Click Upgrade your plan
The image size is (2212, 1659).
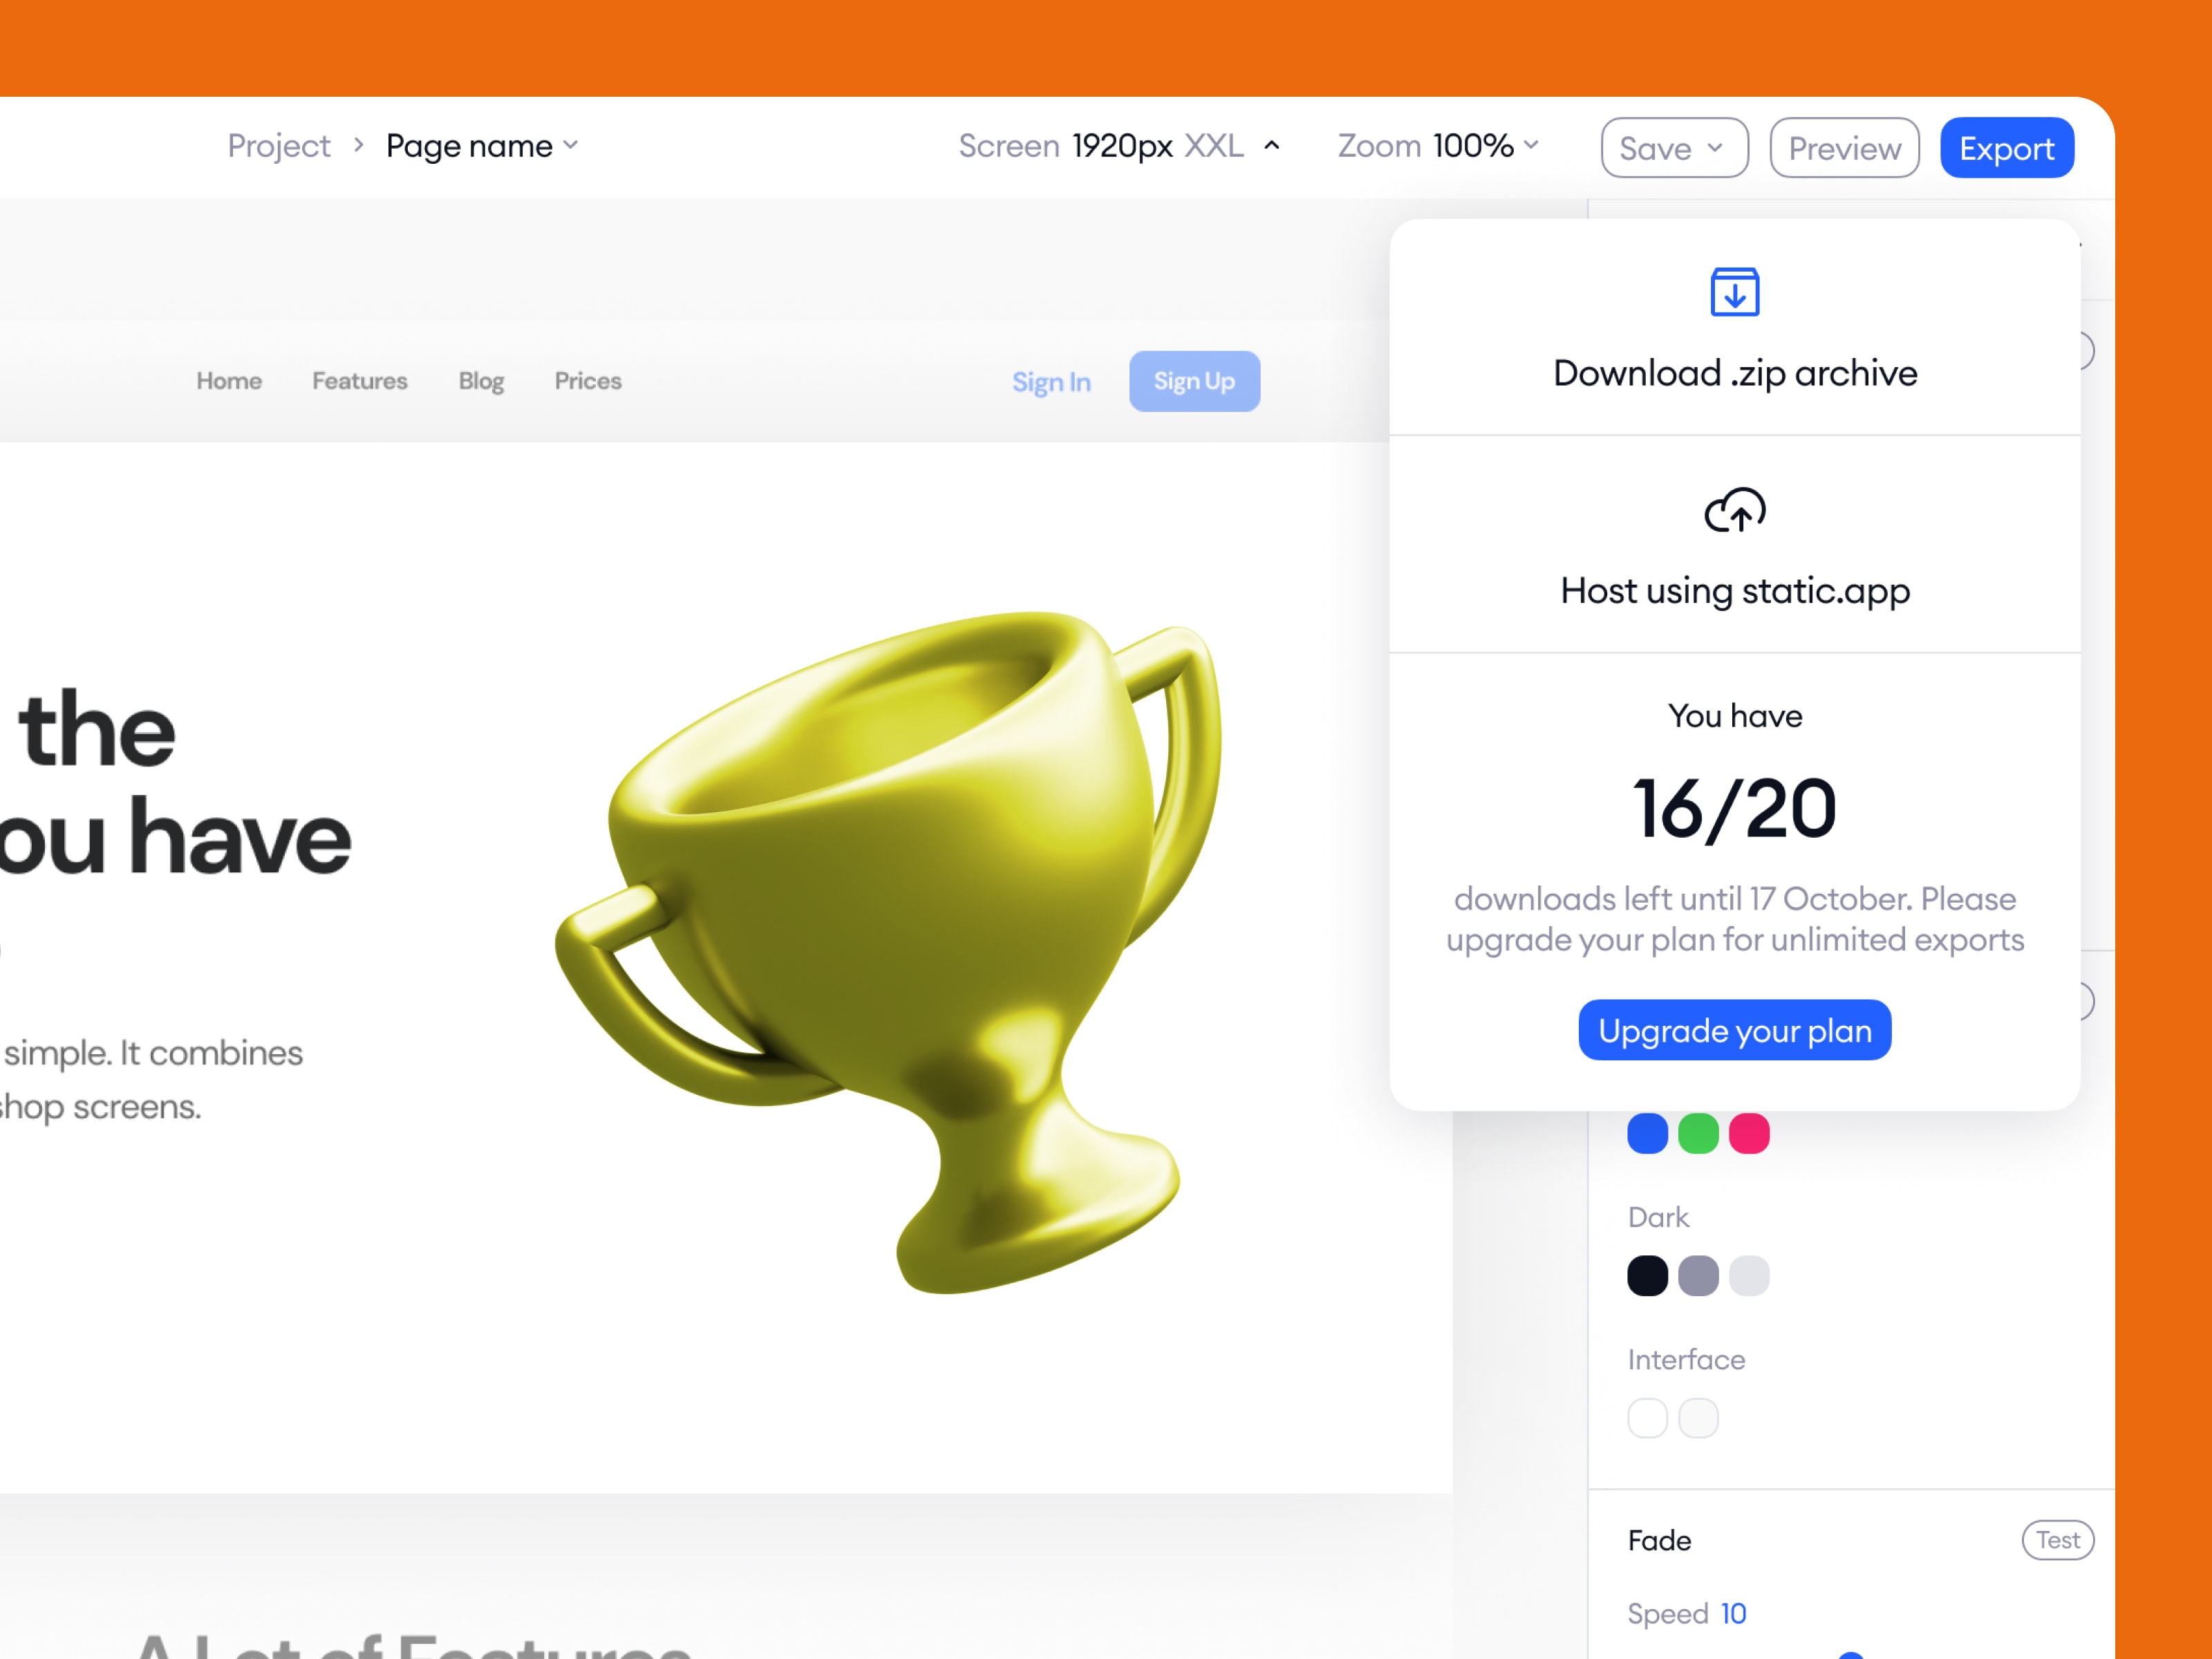1734,1030
